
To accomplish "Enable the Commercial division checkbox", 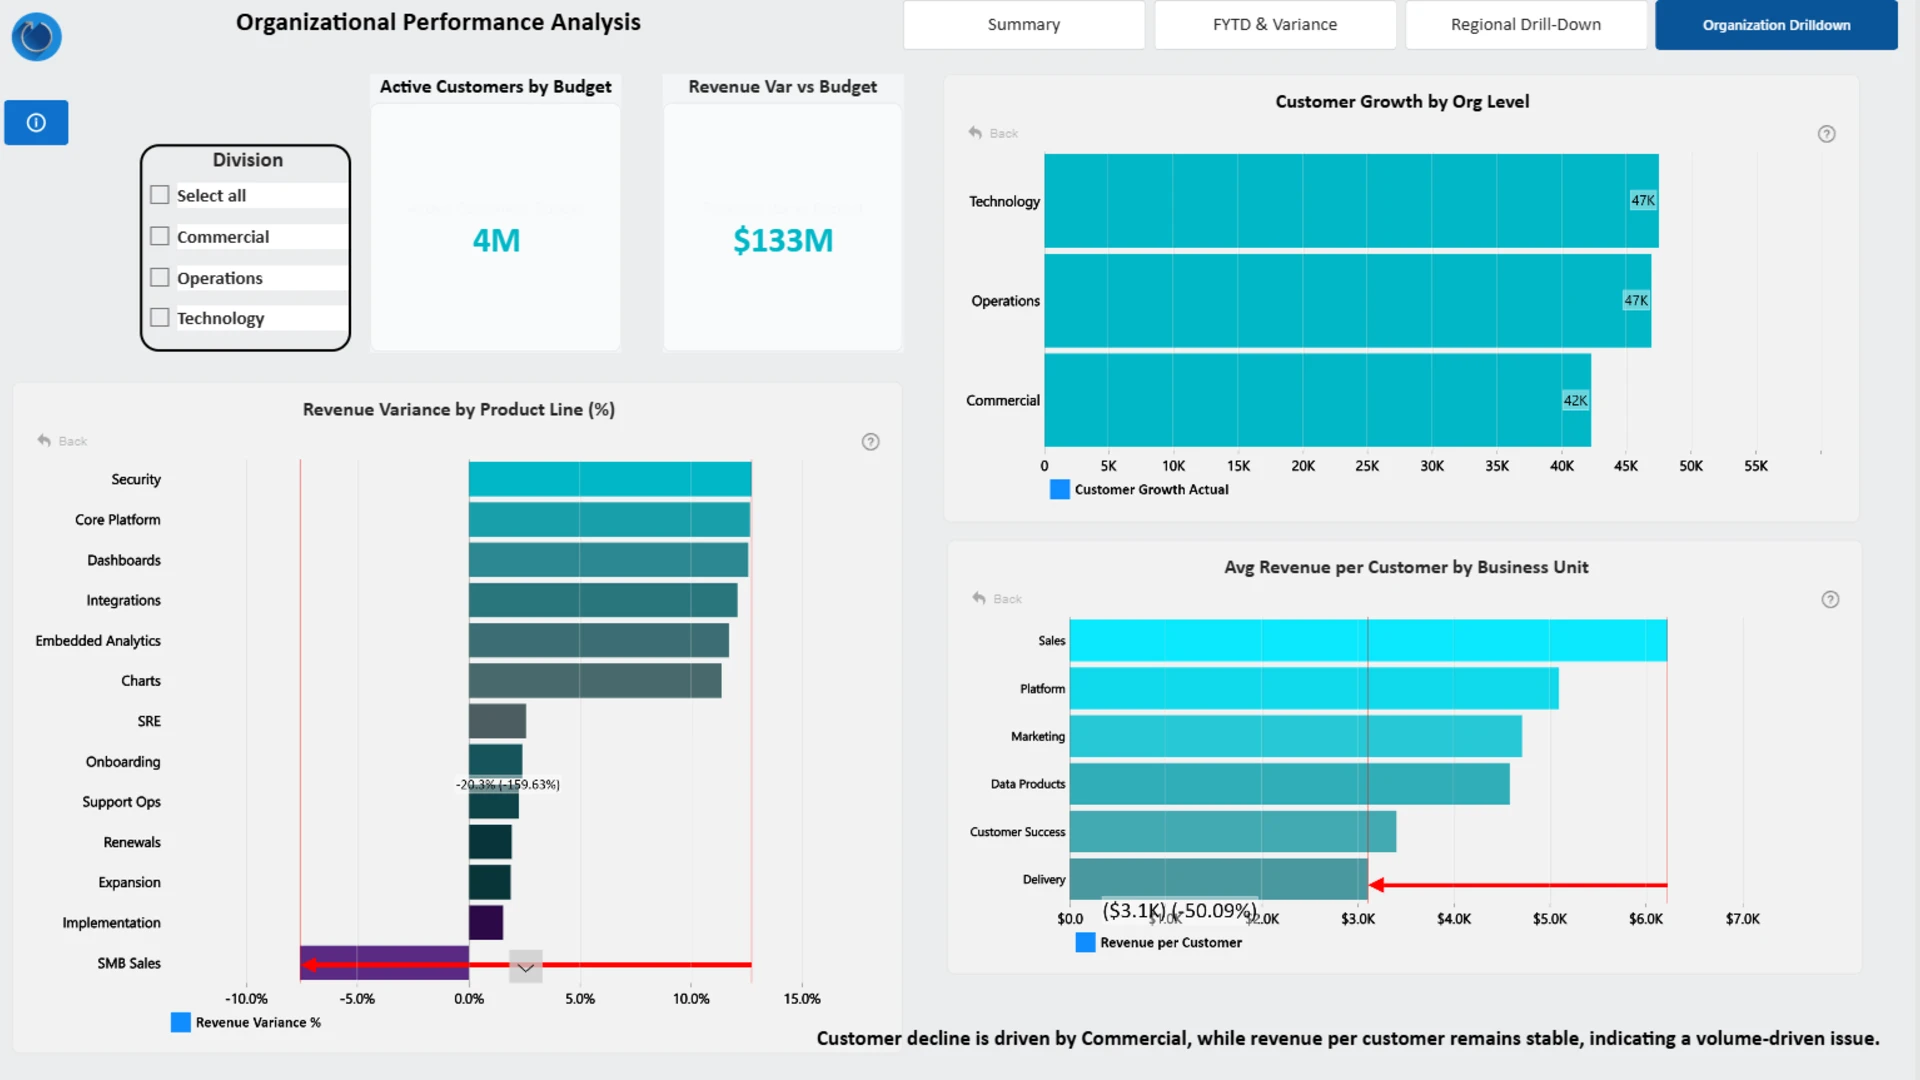I will point(160,236).
